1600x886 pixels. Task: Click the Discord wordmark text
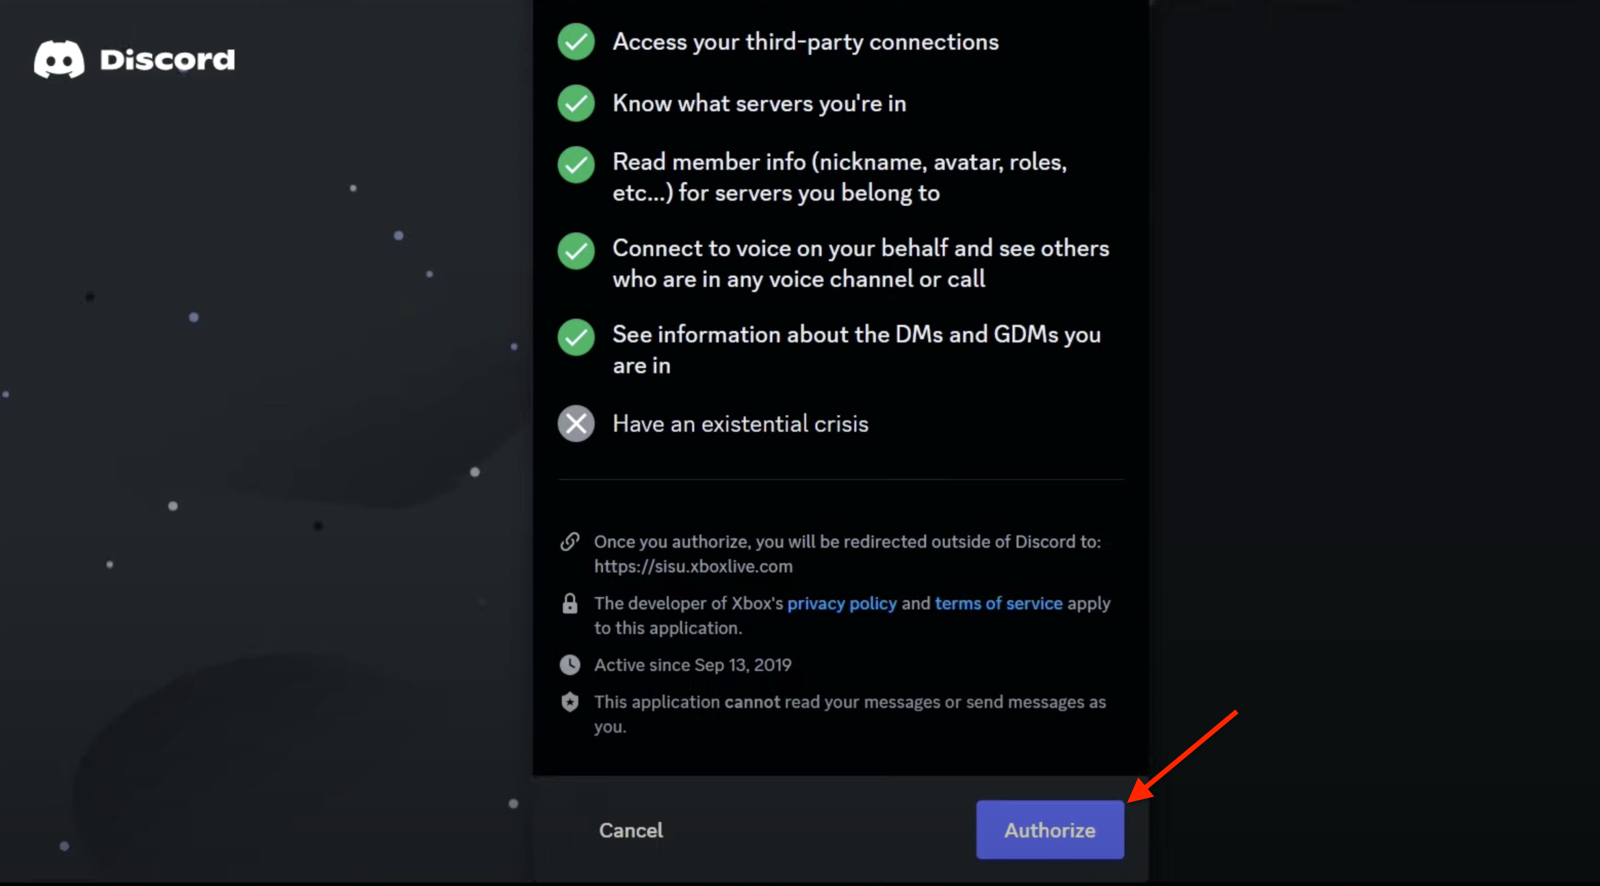(x=166, y=58)
